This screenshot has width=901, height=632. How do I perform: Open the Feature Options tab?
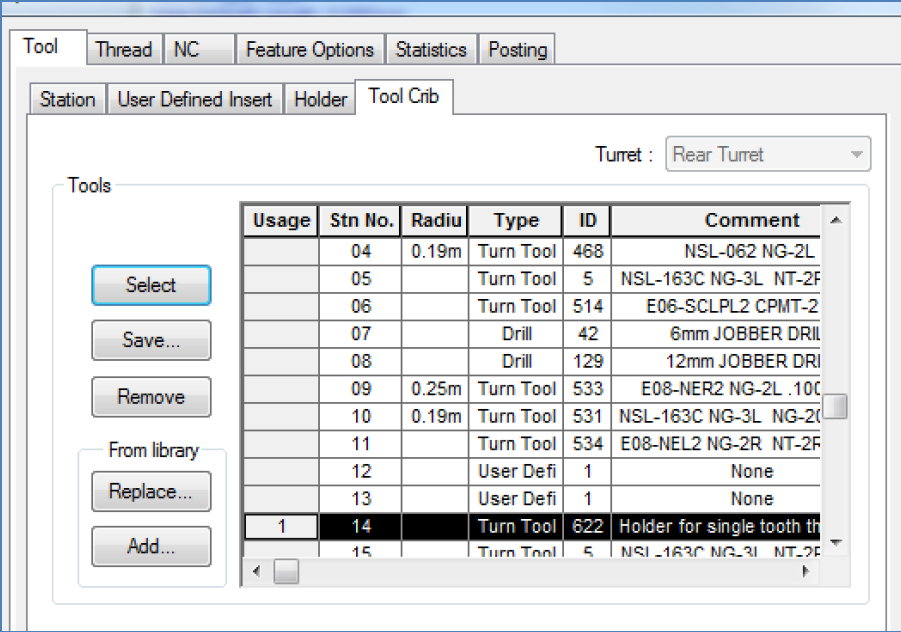(x=309, y=49)
